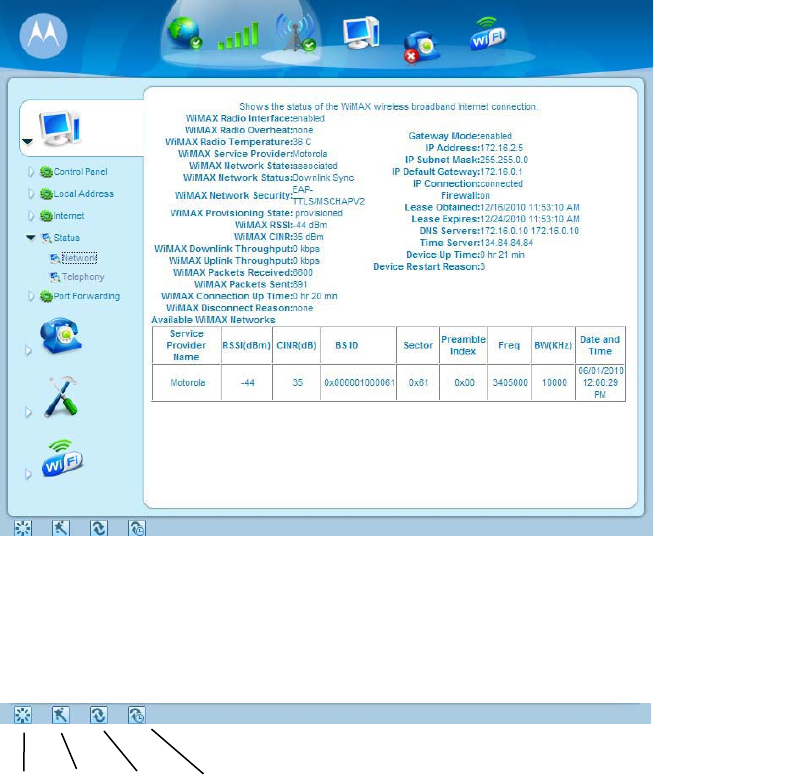Open the Port Forwarding menu item
This screenshot has height=775, width=793.
86,296
